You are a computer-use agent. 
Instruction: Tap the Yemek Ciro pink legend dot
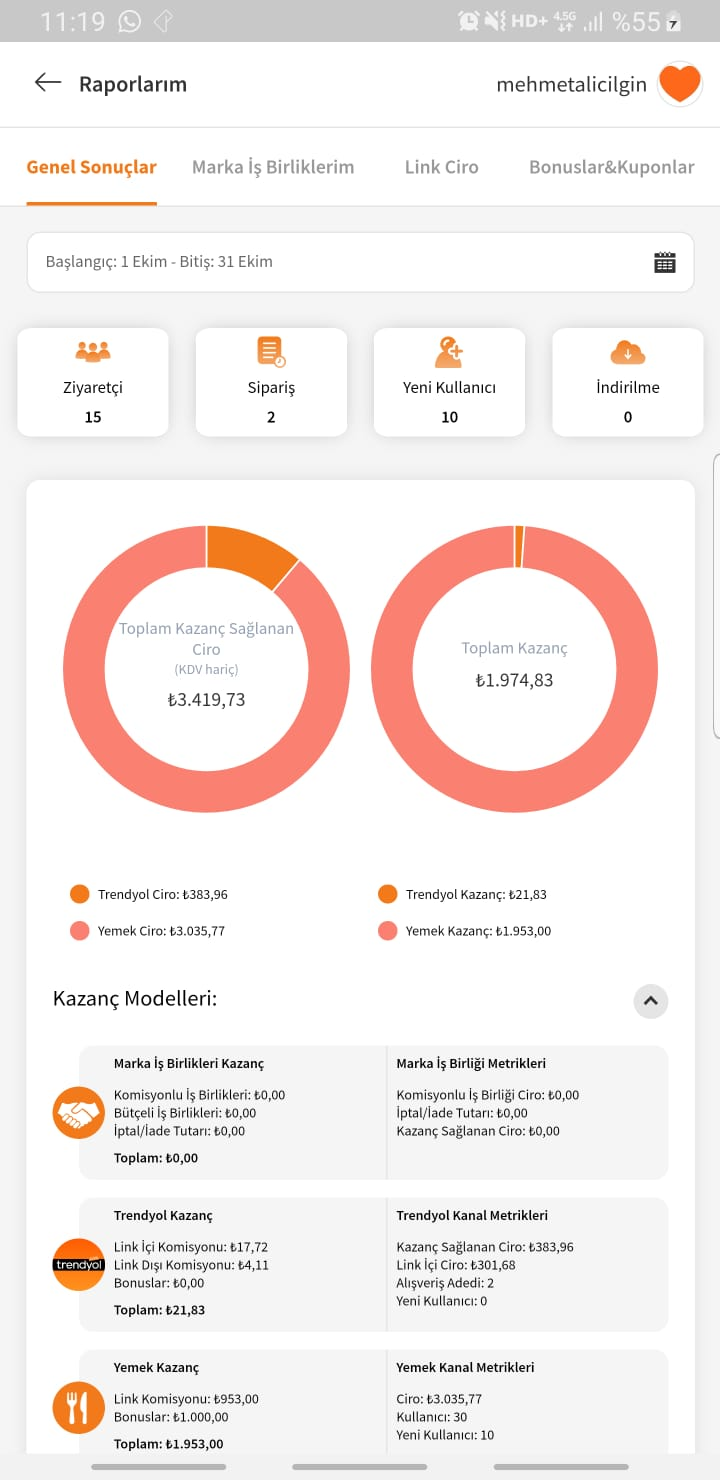pyautogui.click(x=80, y=931)
